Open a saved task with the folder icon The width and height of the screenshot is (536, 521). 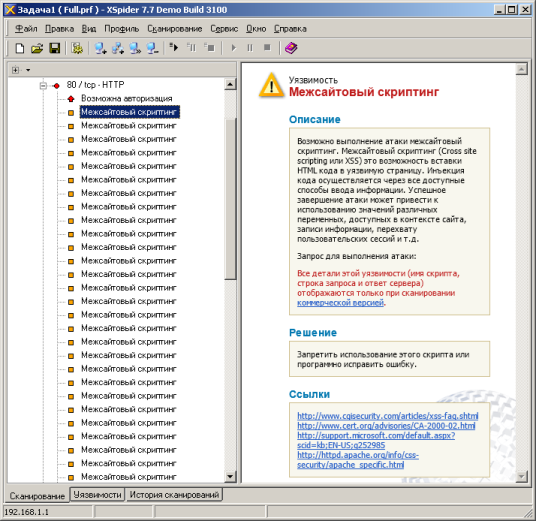[x=37, y=48]
